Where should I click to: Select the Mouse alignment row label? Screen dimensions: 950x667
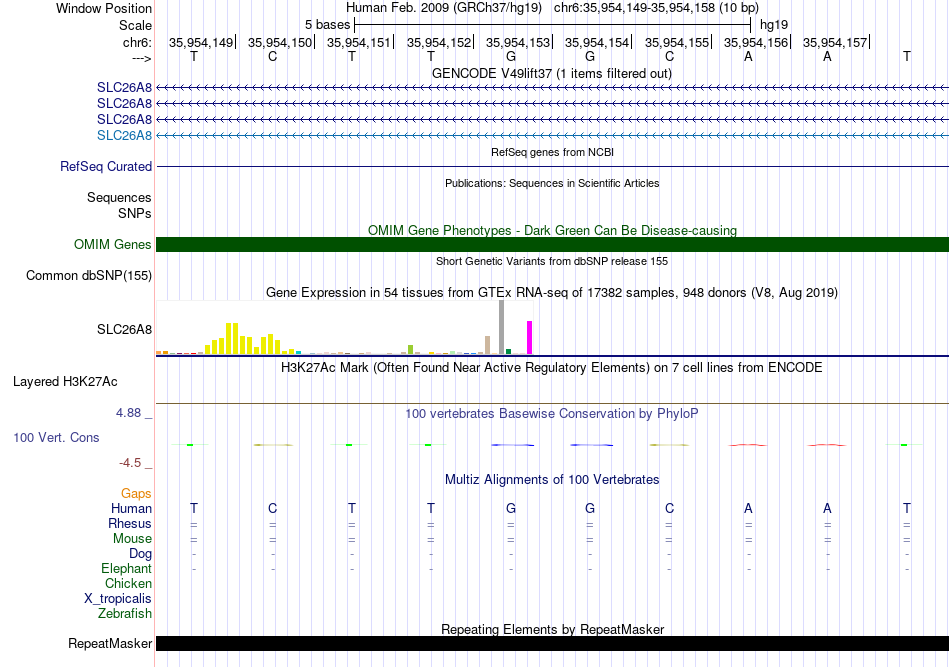[132, 539]
